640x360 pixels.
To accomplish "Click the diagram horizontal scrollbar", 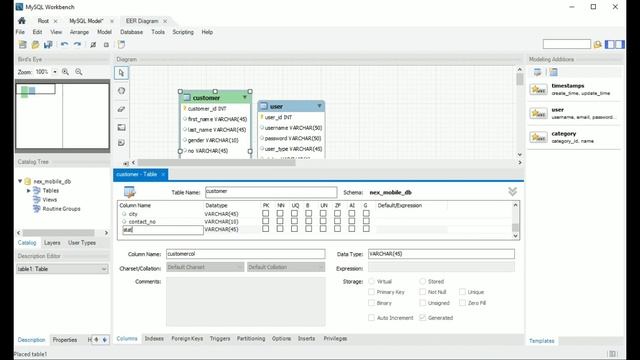I will [216, 162].
